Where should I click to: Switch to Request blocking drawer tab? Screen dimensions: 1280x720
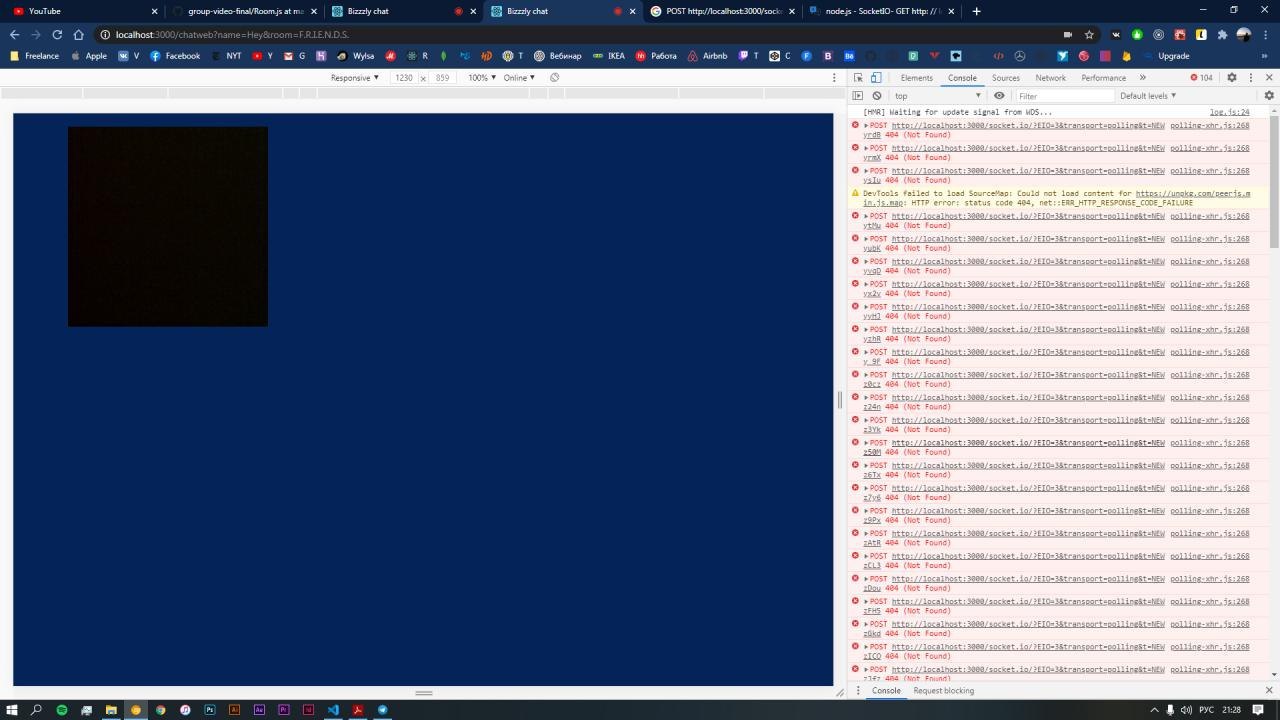(x=943, y=690)
